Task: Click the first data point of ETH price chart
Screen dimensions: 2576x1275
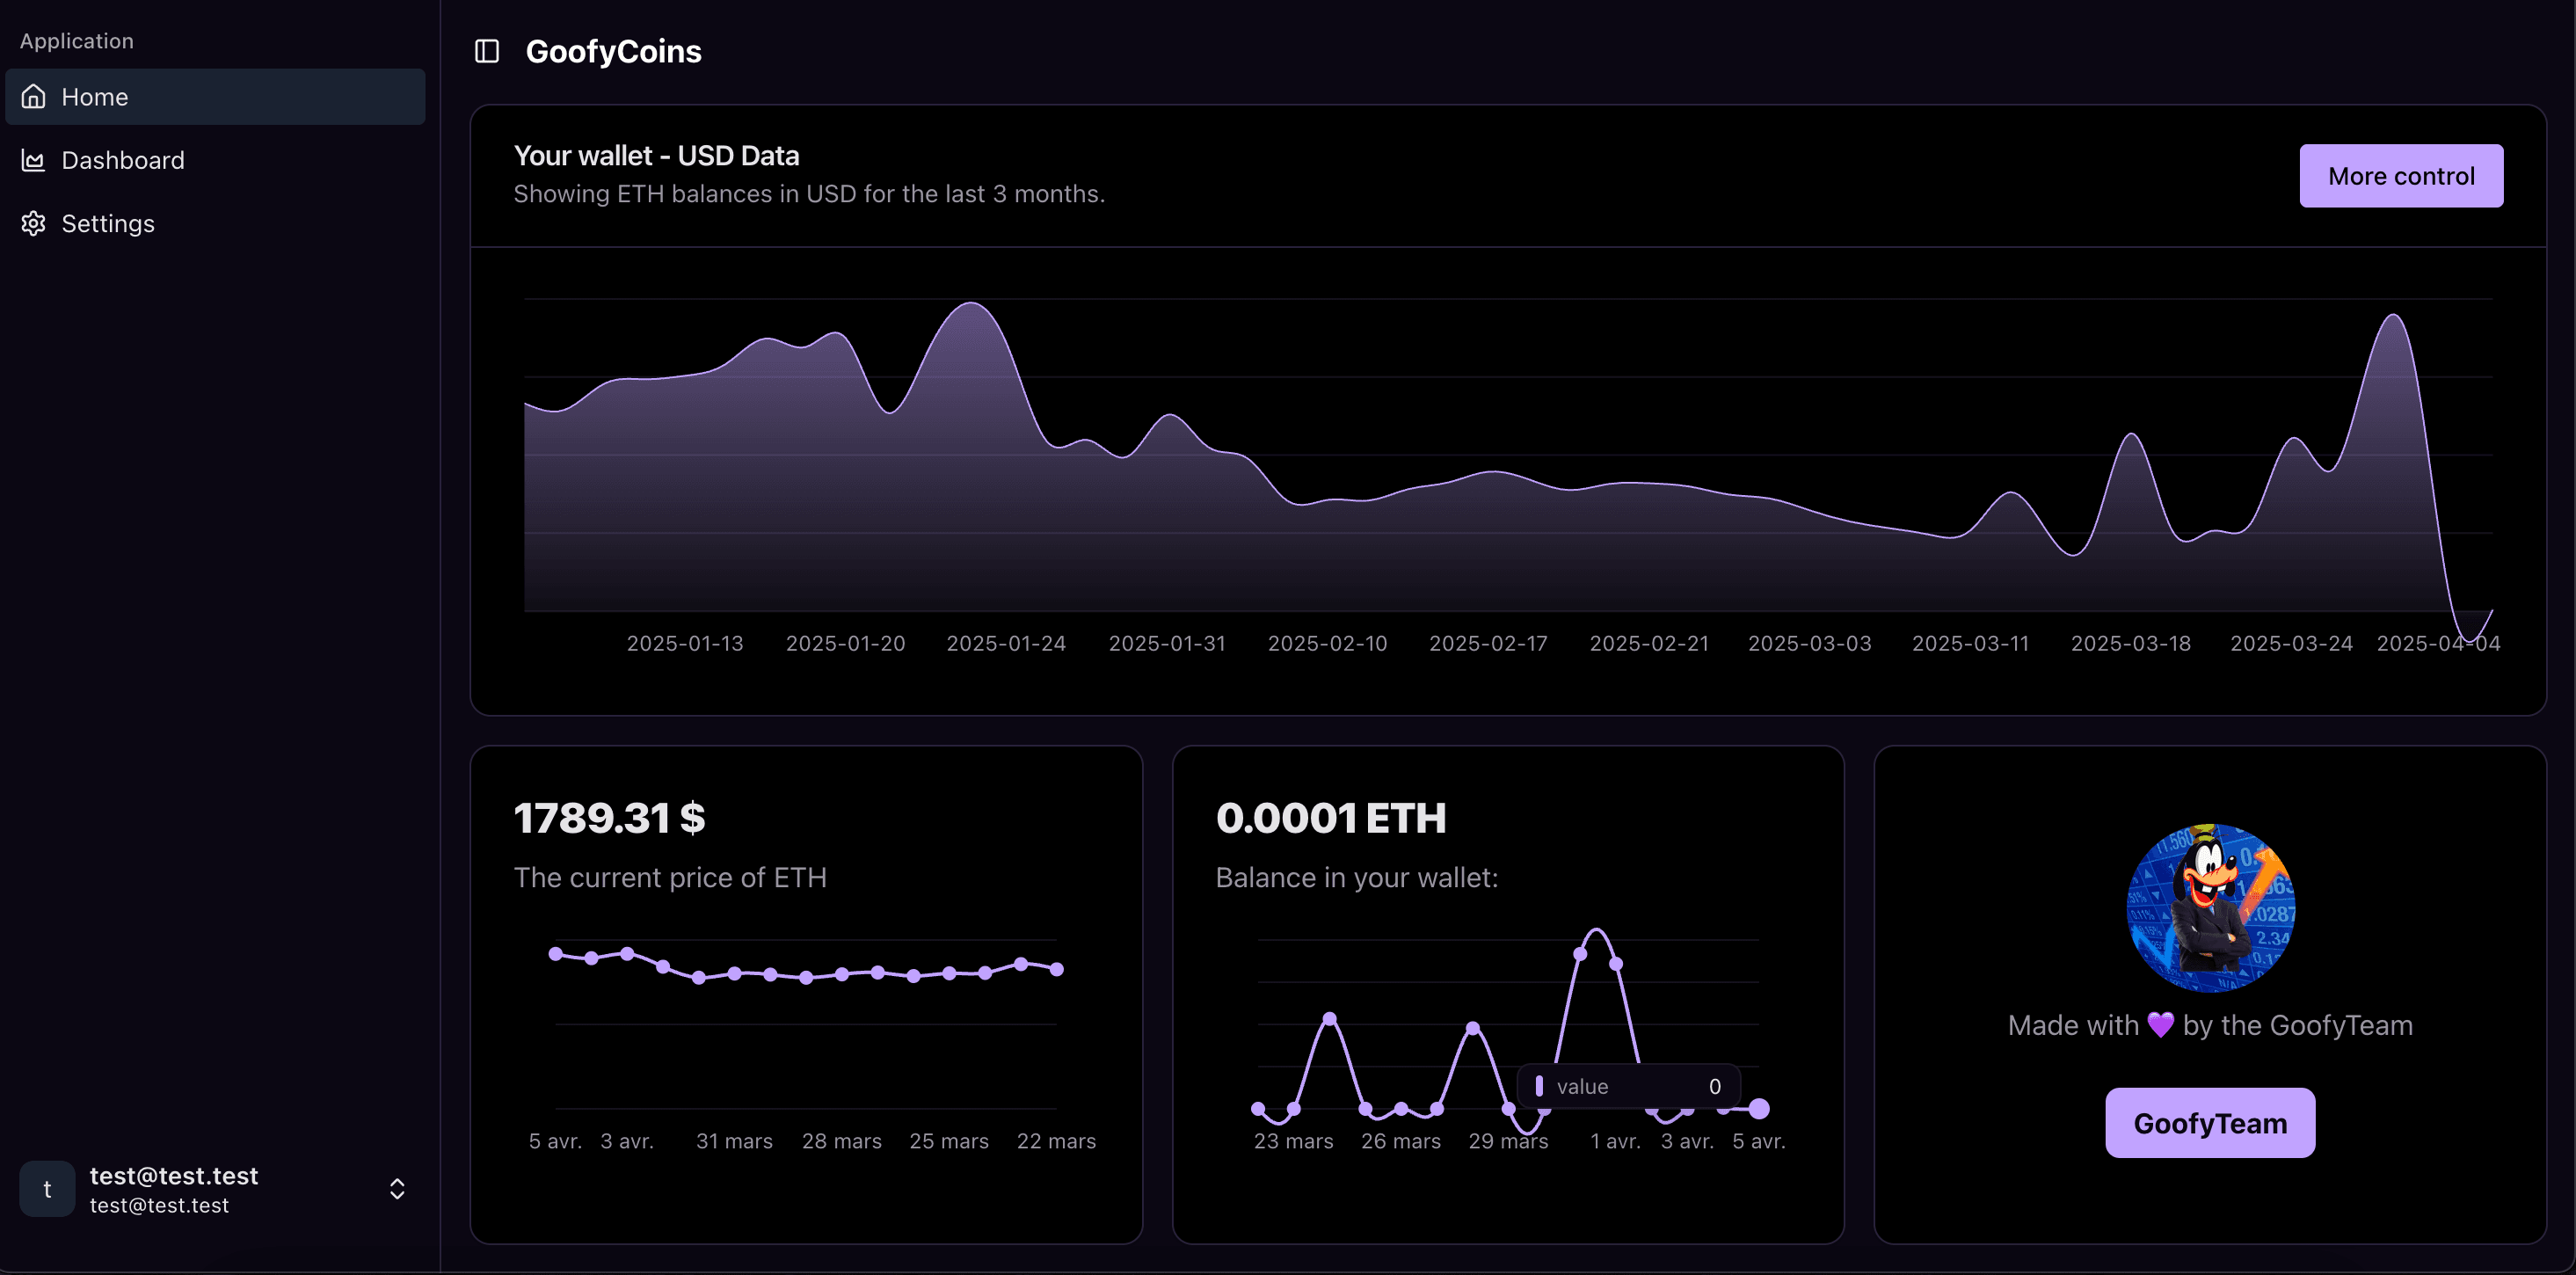Action: coord(556,953)
